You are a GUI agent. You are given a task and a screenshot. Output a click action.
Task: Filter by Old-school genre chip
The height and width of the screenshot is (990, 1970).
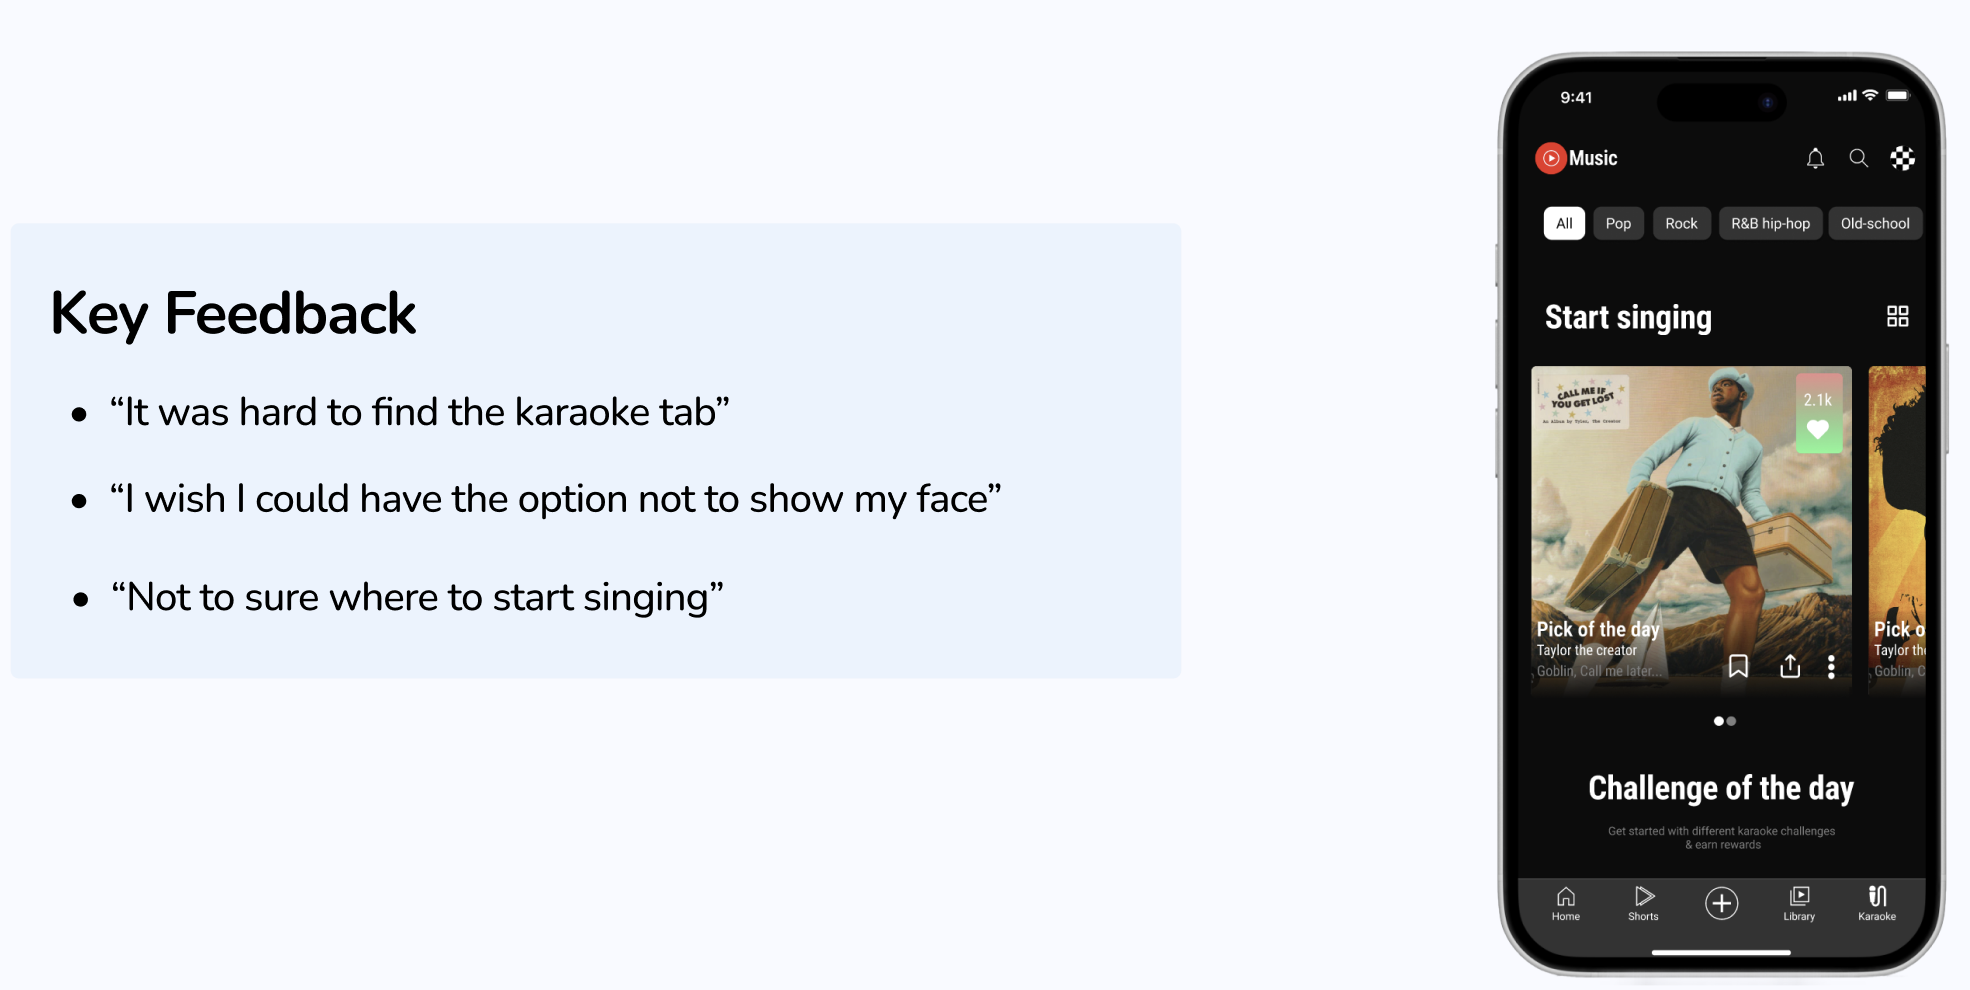click(1875, 223)
